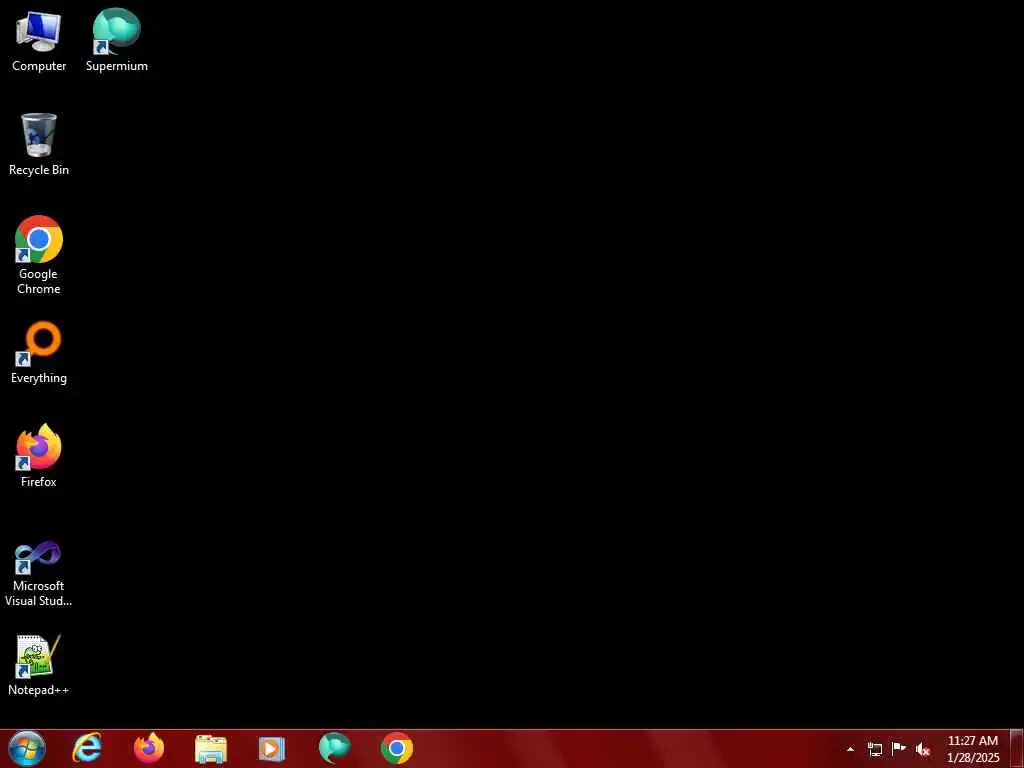Select the Recycle Bin icon

point(39,144)
